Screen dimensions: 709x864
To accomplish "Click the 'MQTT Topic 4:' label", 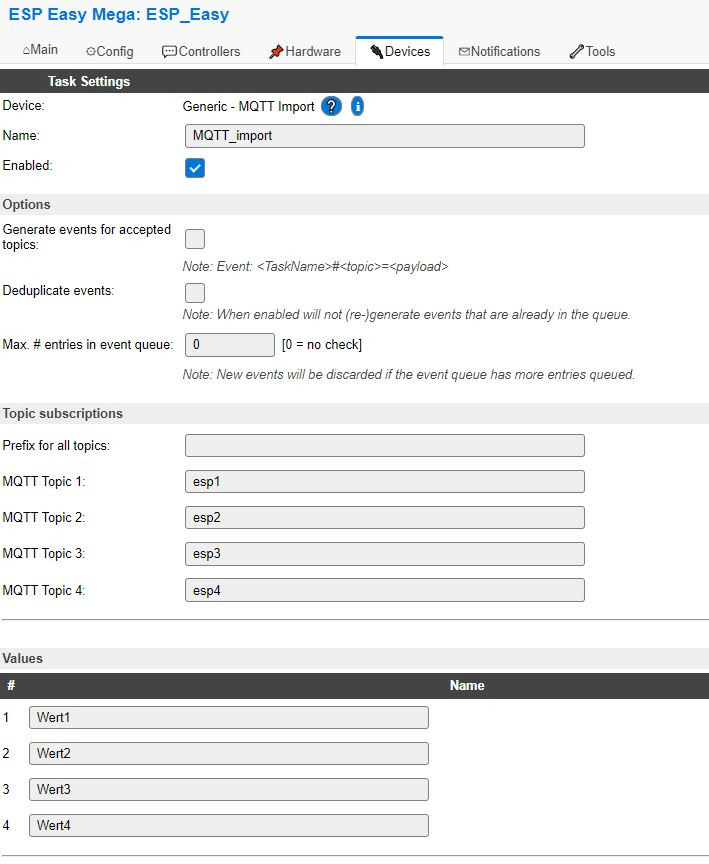I will [x=44, y=590].
